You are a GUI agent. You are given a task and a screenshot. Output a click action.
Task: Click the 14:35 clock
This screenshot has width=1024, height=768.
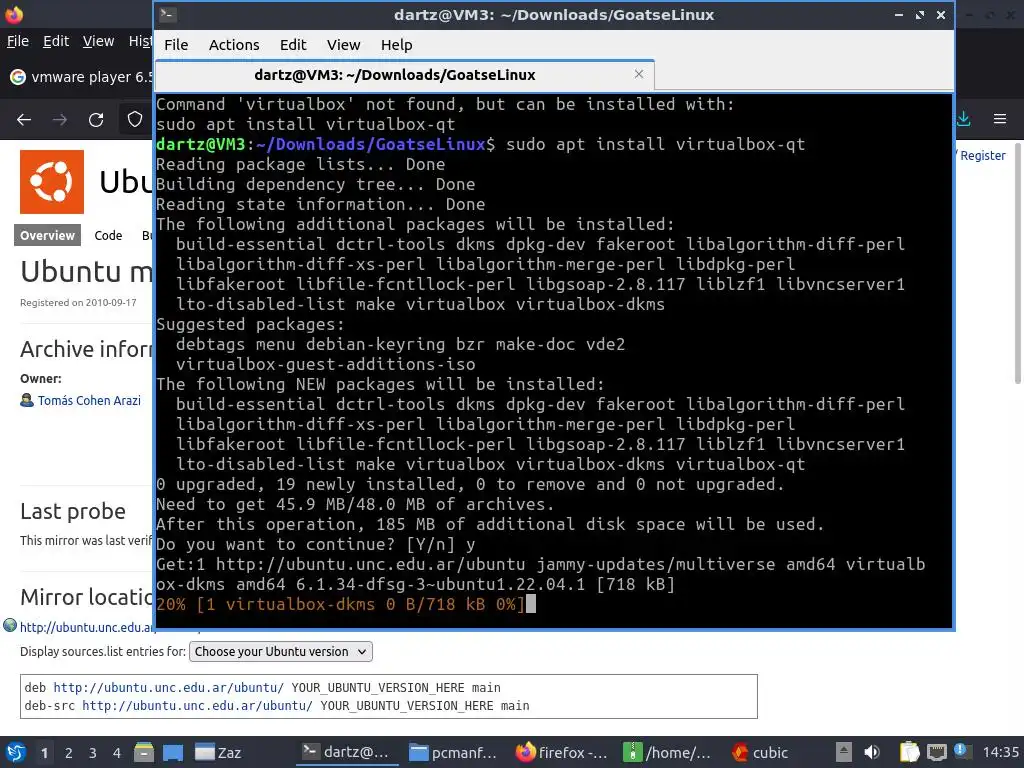1000,752
